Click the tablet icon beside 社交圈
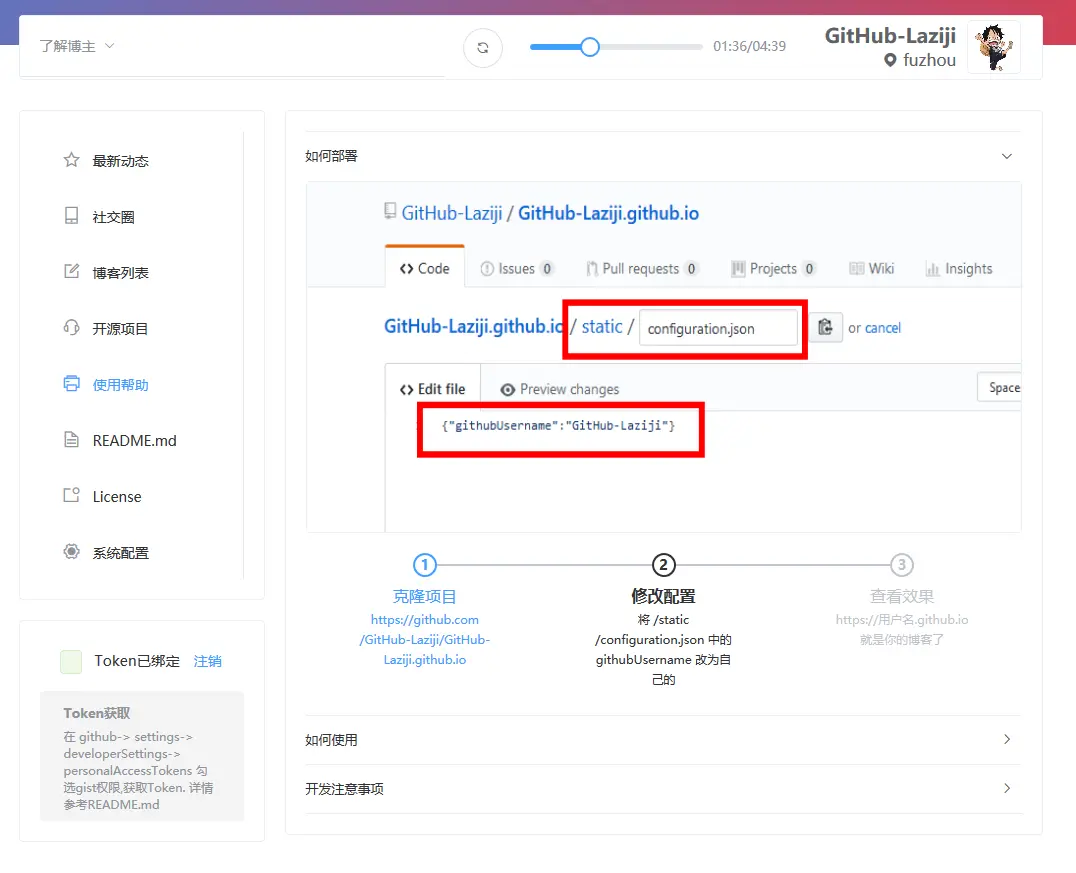The height and width of the screenshot is (873, 1076). point(71,216)
